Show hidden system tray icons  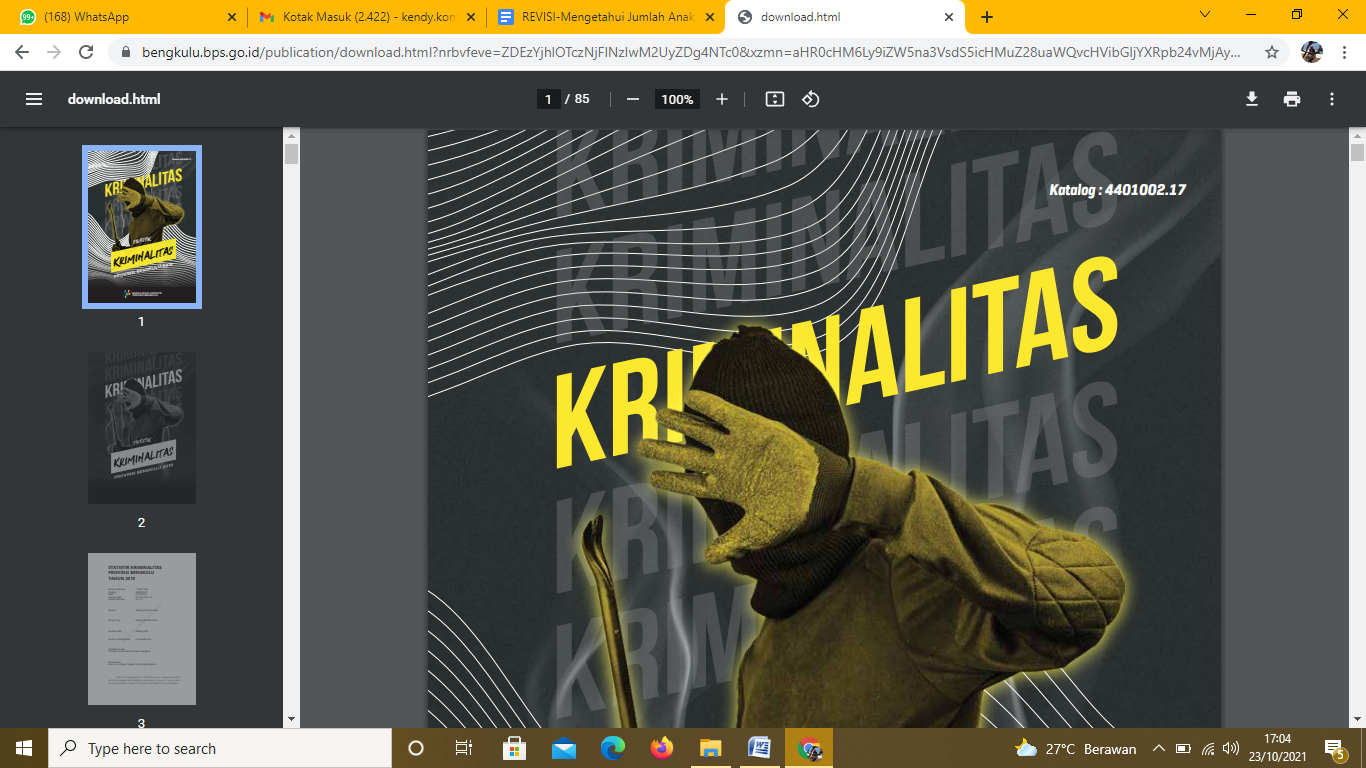point(1159,748)
